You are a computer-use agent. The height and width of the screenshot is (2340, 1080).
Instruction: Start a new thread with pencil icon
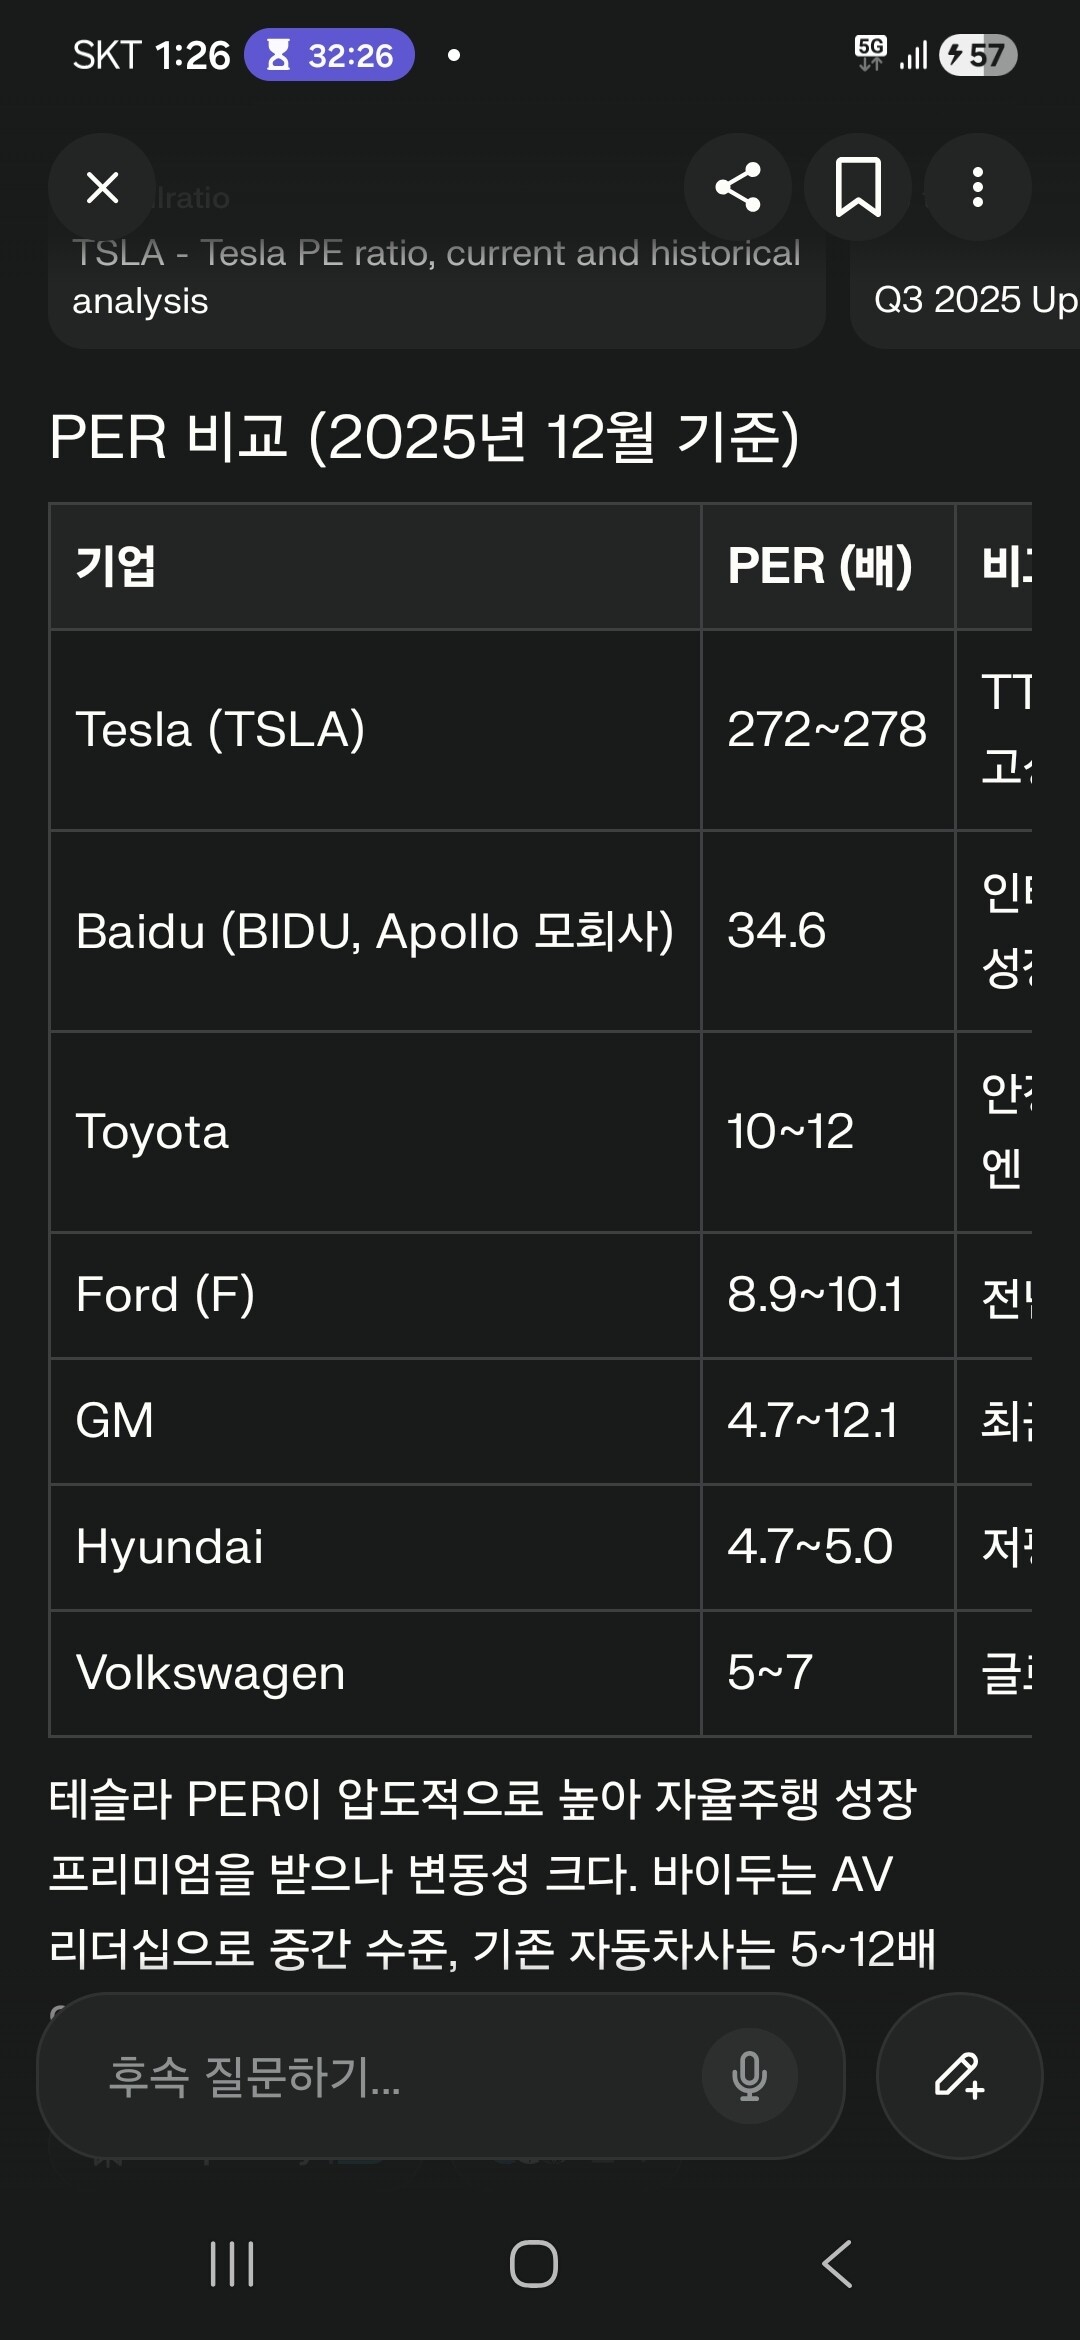pos(959,2076)
